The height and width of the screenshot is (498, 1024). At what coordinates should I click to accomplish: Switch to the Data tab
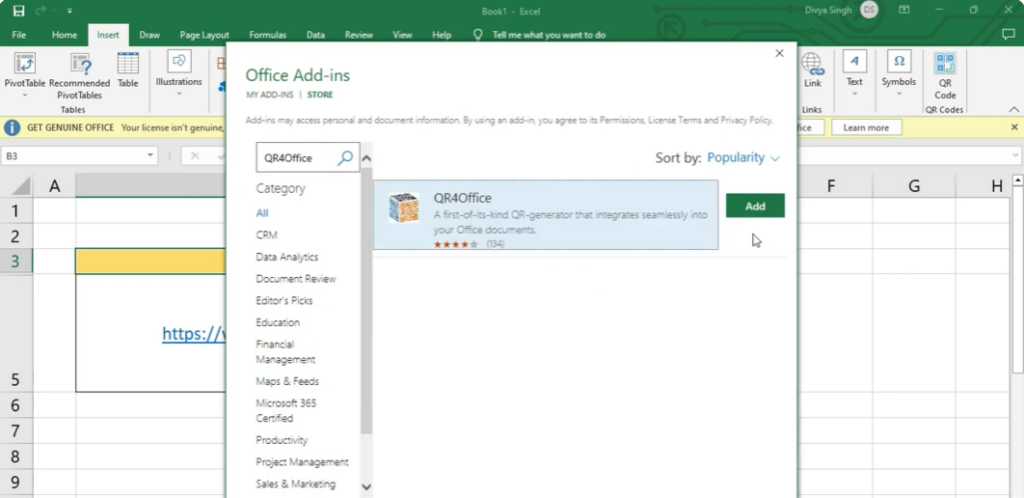click(315, 35)
